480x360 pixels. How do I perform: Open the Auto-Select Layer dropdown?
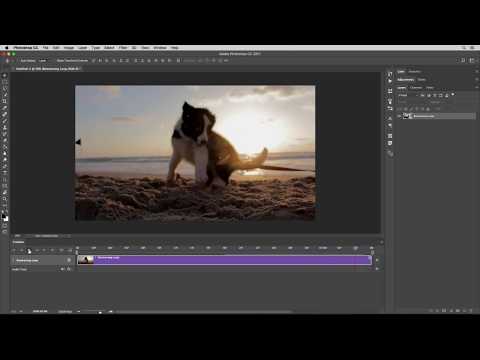43,61
